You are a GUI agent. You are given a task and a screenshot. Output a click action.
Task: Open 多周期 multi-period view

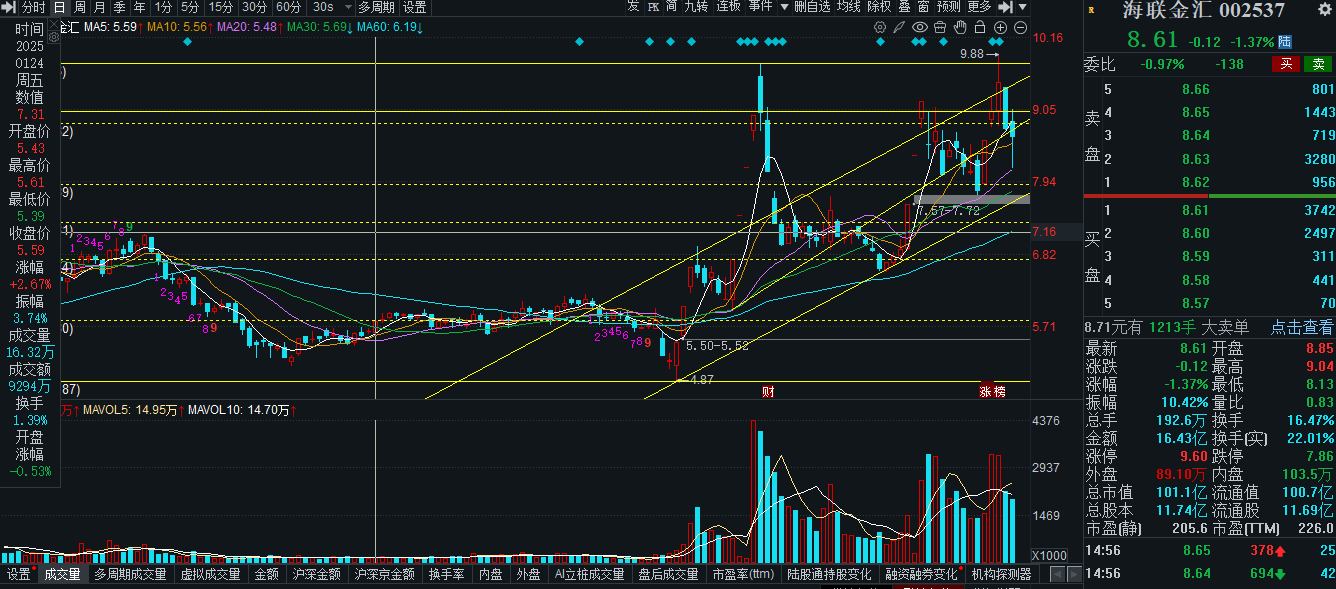(x=376, y=7)
